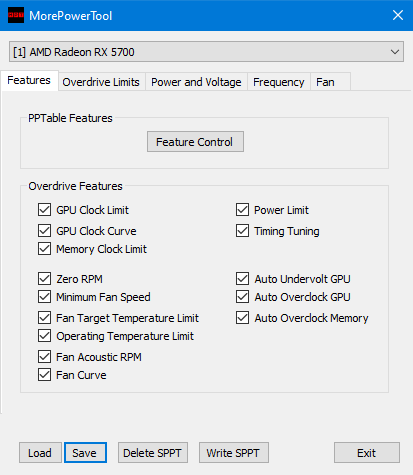Screen dimensions: 413x475
Task: Disable Minimum Fan Speed
Action: click(x=44, y=297)
